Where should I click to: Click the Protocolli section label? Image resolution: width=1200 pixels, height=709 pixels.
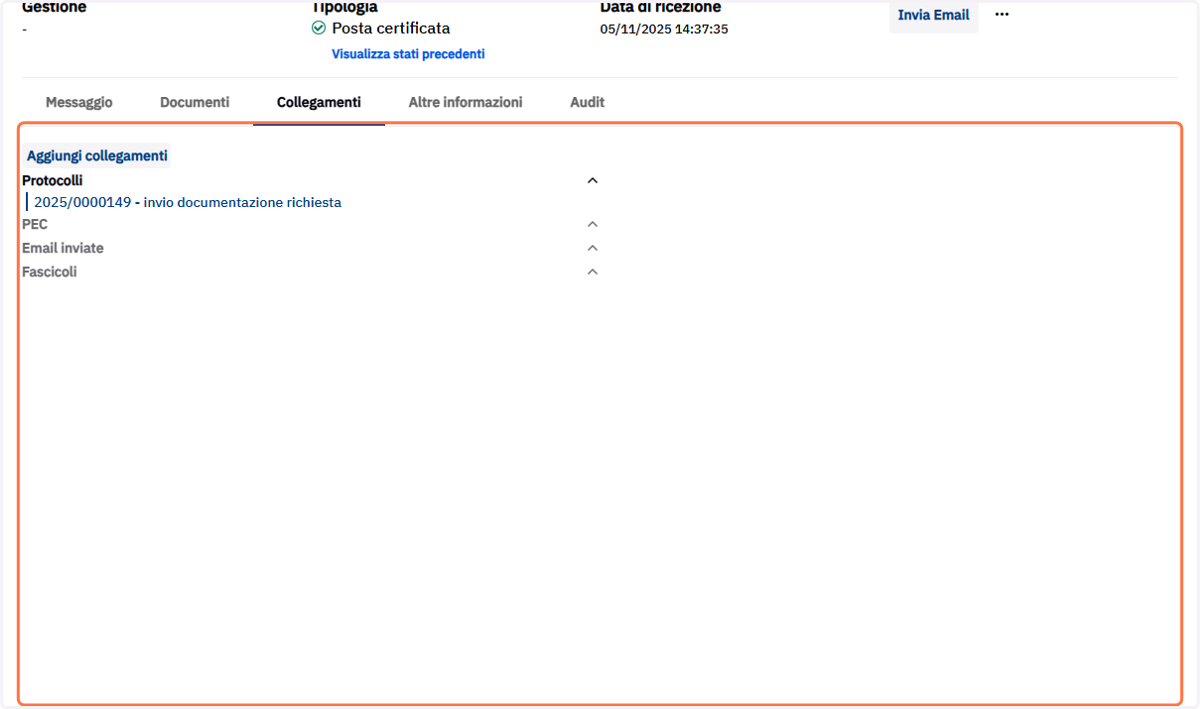tap(52, 181)
